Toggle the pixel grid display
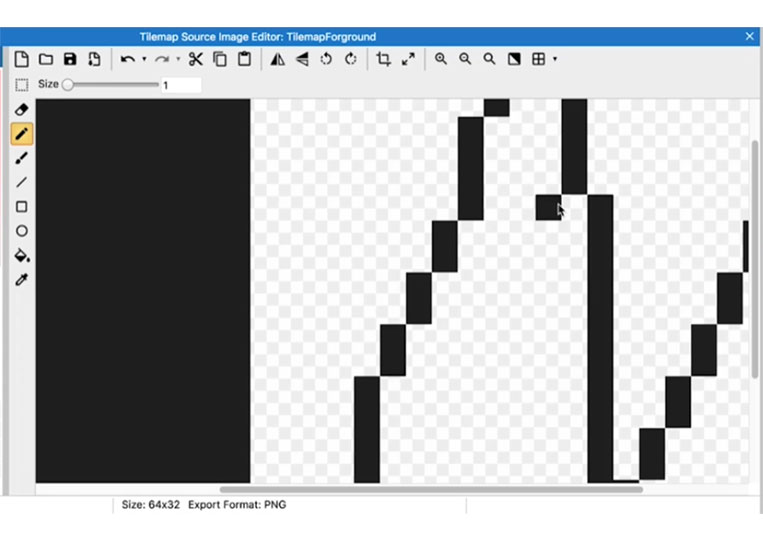Image resolution: width=763 pixels, height=541 pixels. tap(538, 59)
